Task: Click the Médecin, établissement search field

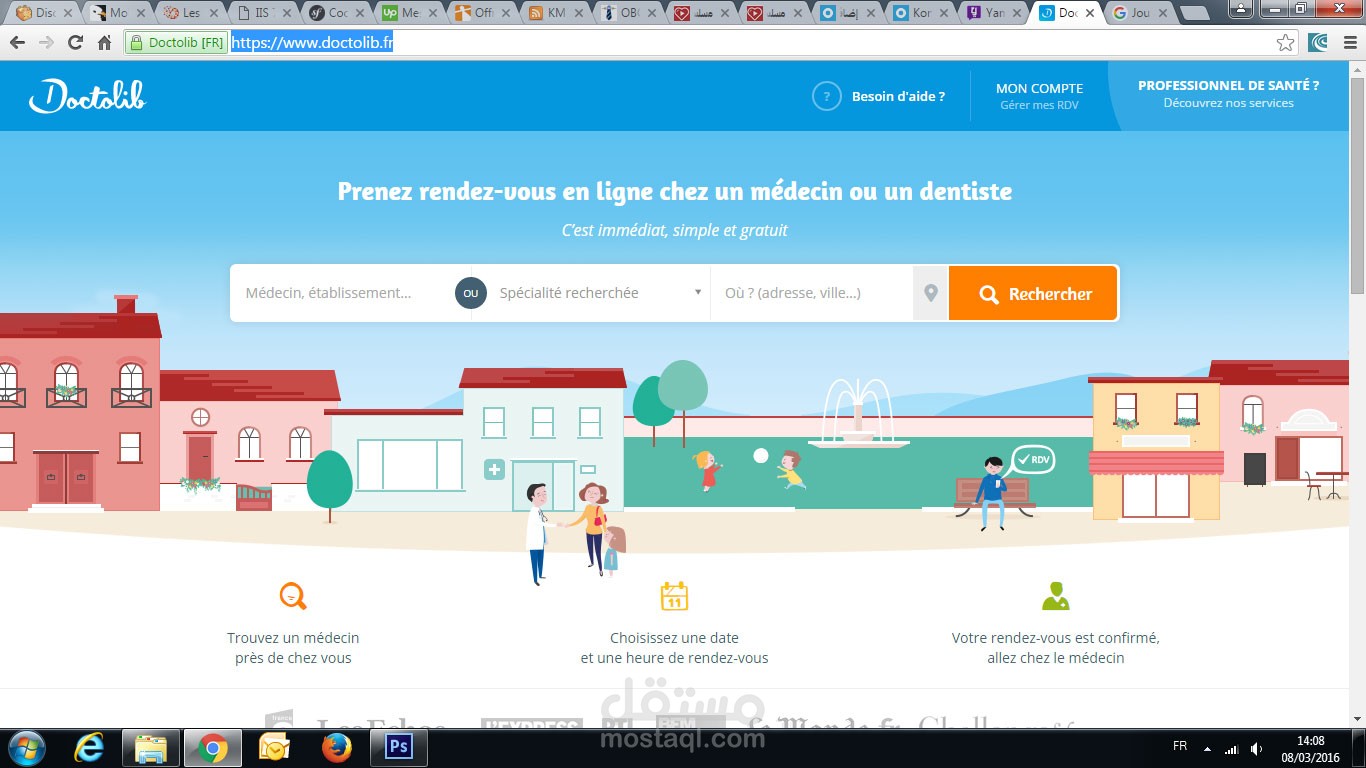Action: [x=343, y=293]
